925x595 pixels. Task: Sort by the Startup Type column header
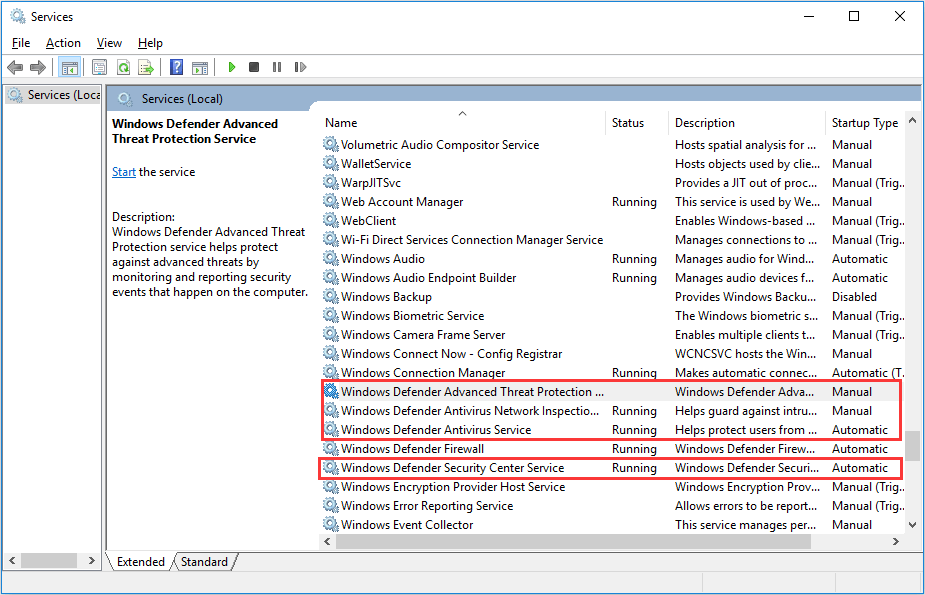[865, 123]
